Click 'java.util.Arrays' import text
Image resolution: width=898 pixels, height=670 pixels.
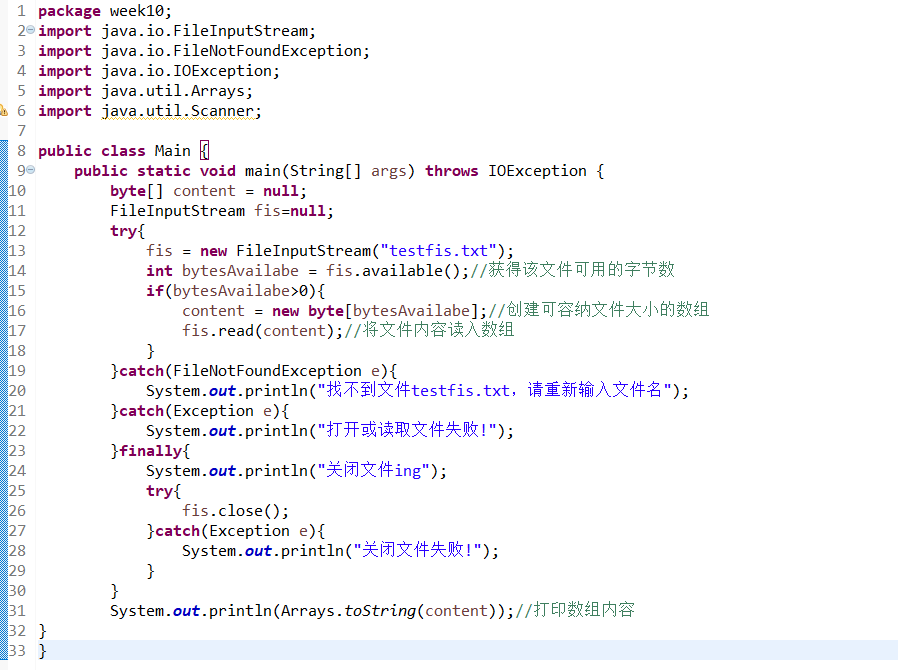point(173,91)
